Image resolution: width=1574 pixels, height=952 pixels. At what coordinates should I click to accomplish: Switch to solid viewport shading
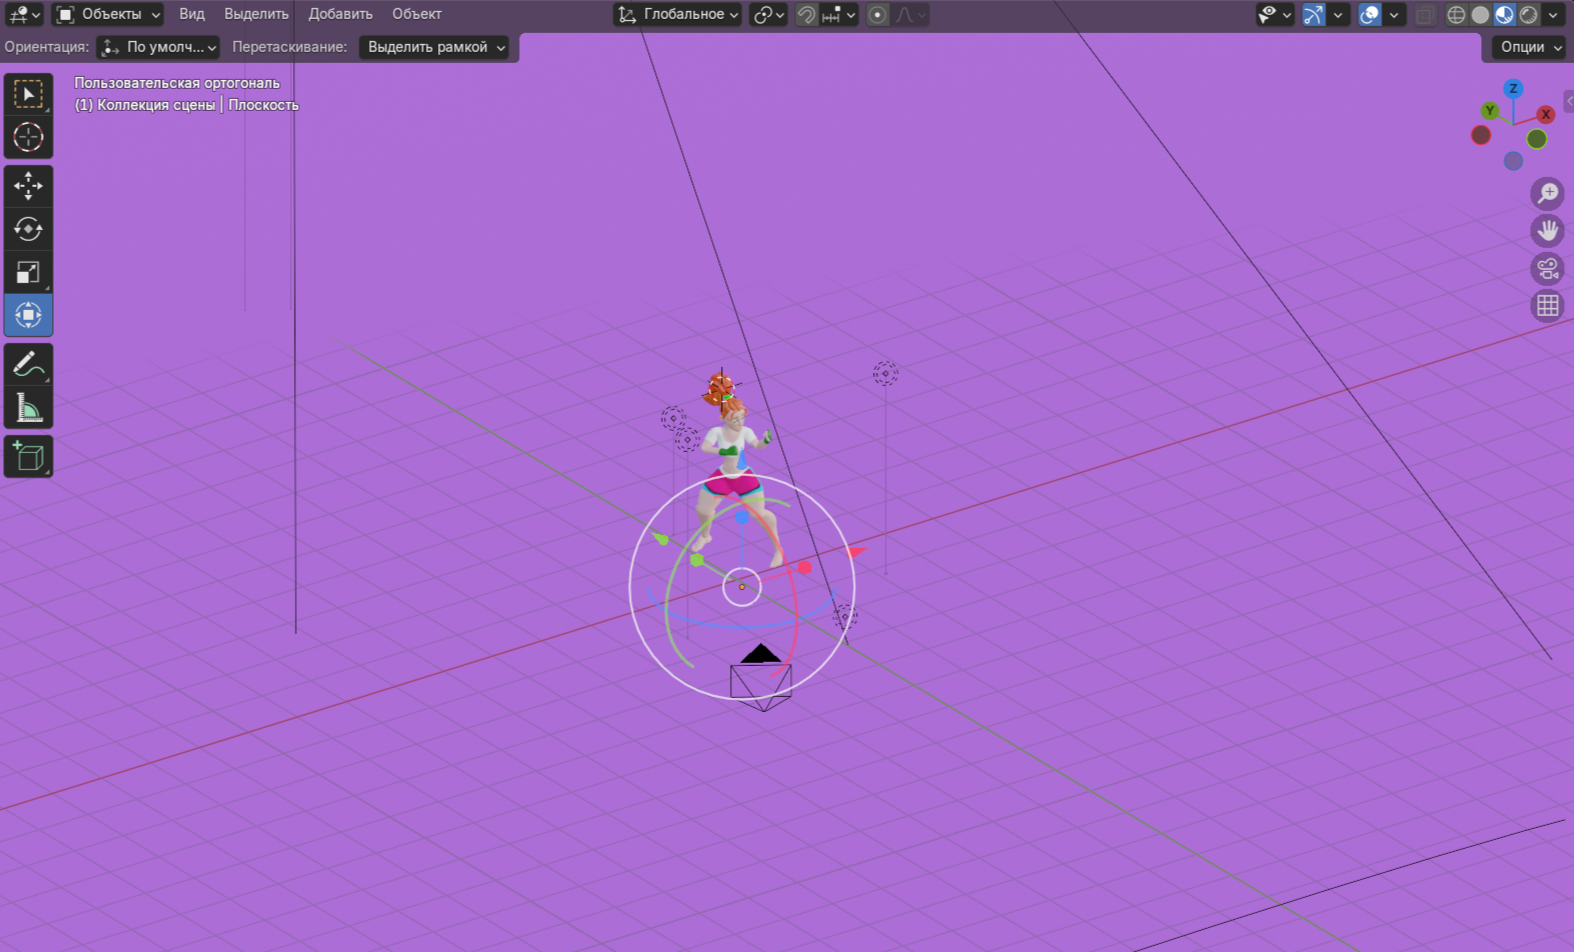click(x=1480, y=15)
